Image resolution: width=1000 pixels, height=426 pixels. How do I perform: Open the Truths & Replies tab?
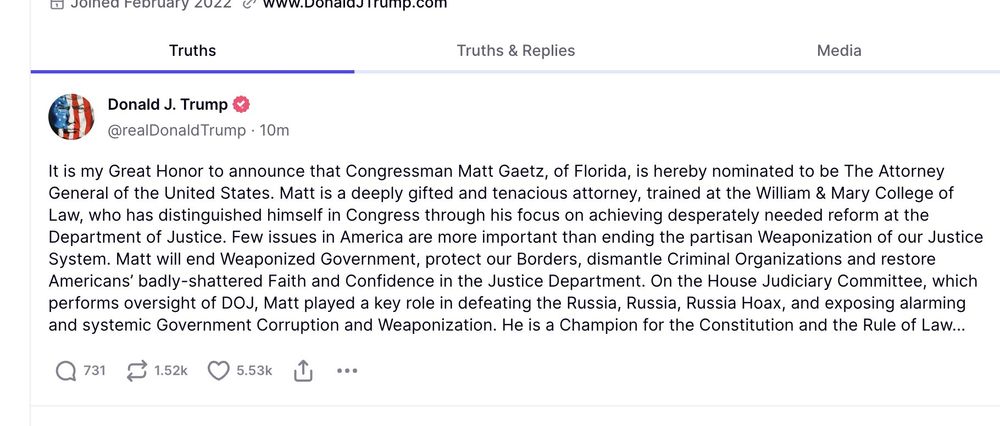coord(516,50)
